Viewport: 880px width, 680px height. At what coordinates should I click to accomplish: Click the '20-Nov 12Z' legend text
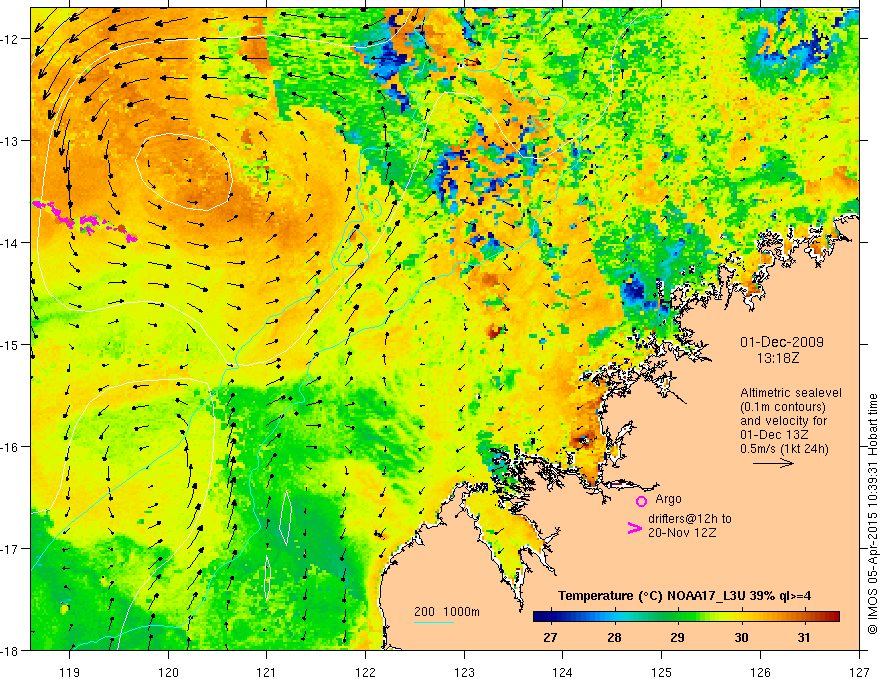coord(682,533)
